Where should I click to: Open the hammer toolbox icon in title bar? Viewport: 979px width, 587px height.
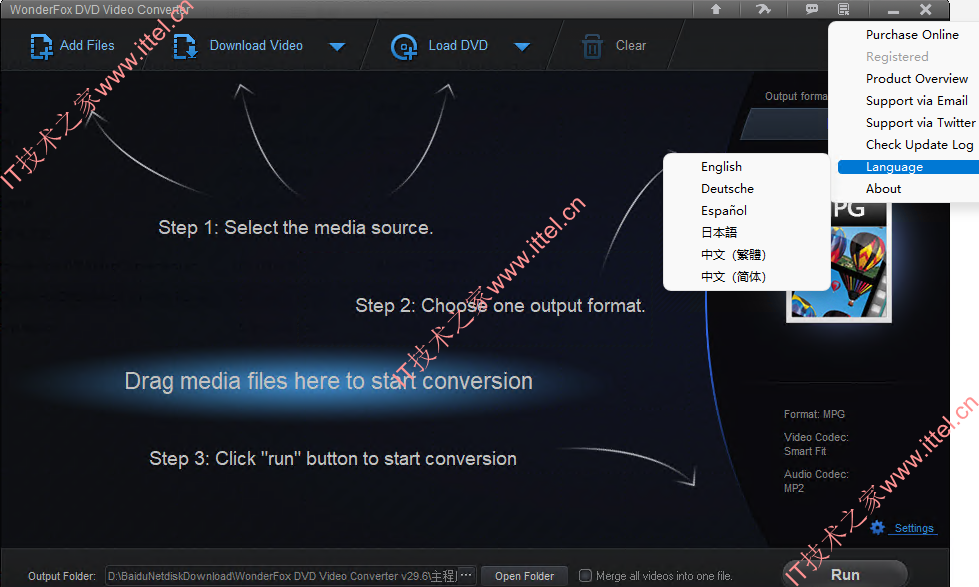click(x=763, y=9)
